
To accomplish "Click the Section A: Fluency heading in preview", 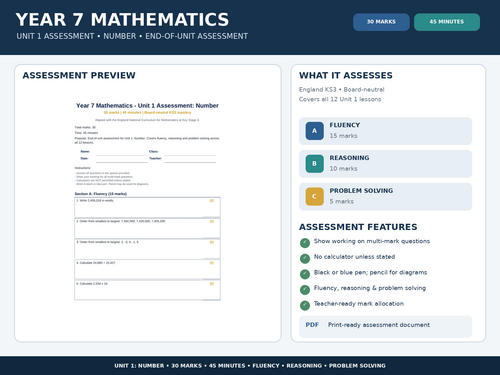I will pyautogui.click(x=100, y=194).
